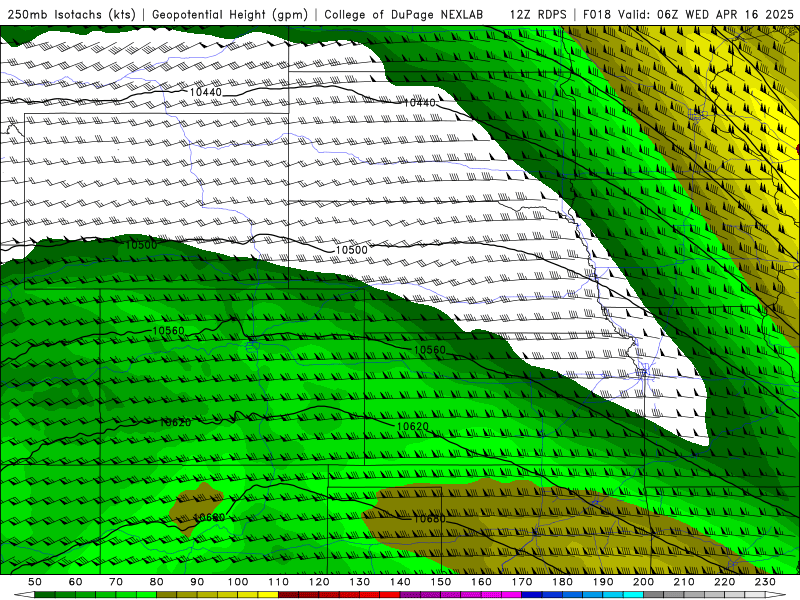Screen dimensions: 800x600
Task: Click the "150" color bar label
Action: point(440,582)
